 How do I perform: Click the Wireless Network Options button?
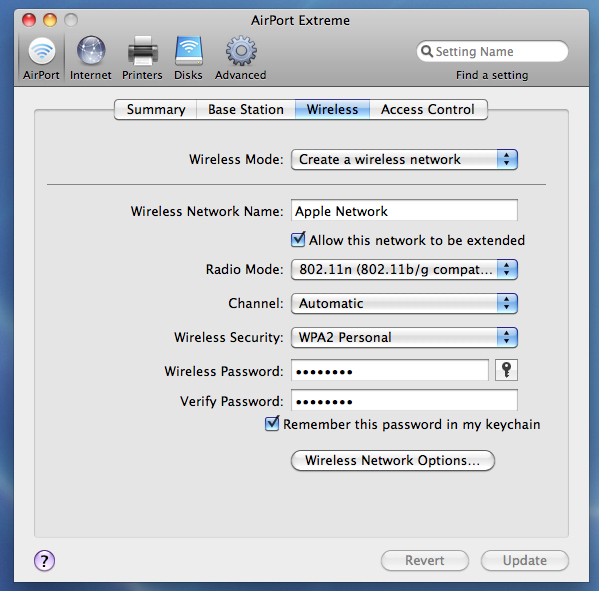(393, 460)
